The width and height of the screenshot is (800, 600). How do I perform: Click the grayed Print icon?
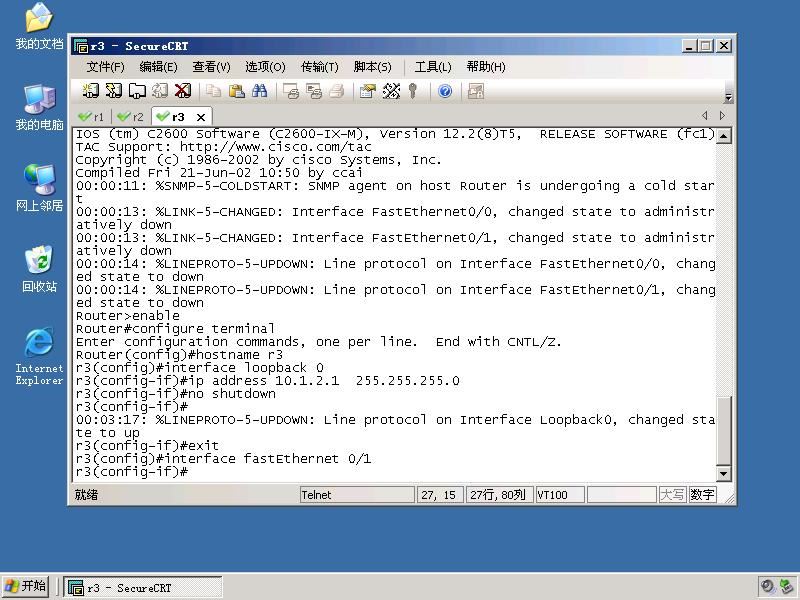(x=337, y=91)
